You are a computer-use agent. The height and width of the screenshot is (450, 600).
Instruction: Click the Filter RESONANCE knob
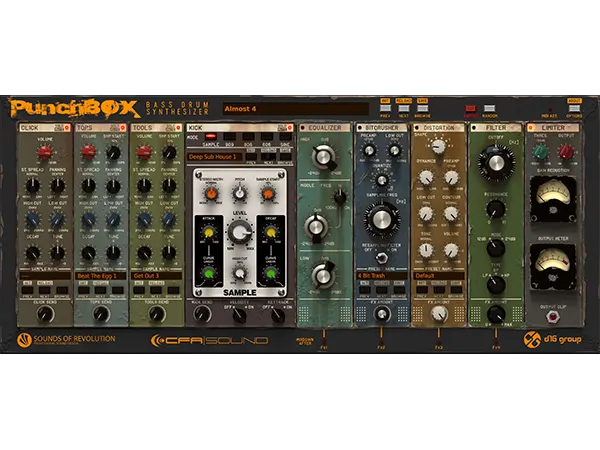(496, 209)
